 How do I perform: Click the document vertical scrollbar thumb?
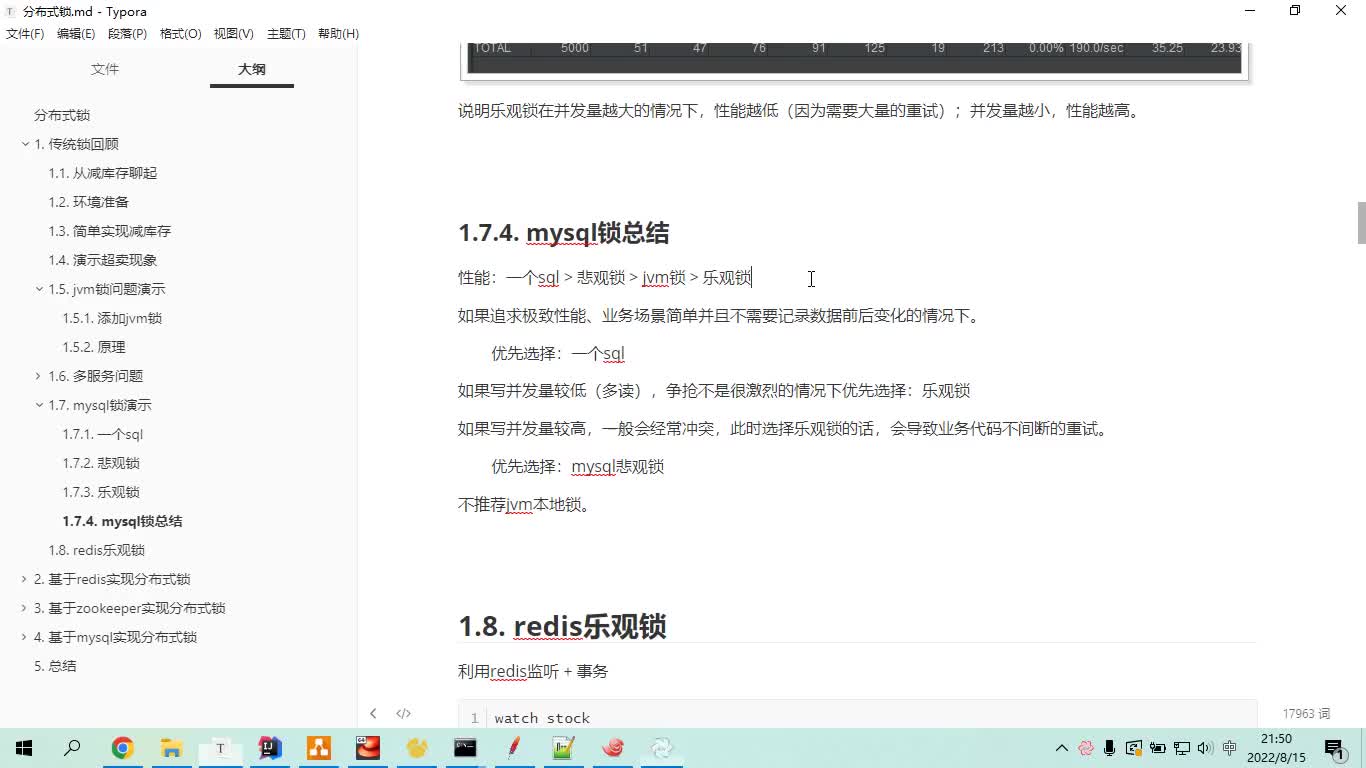click(x=1361, y=223)
